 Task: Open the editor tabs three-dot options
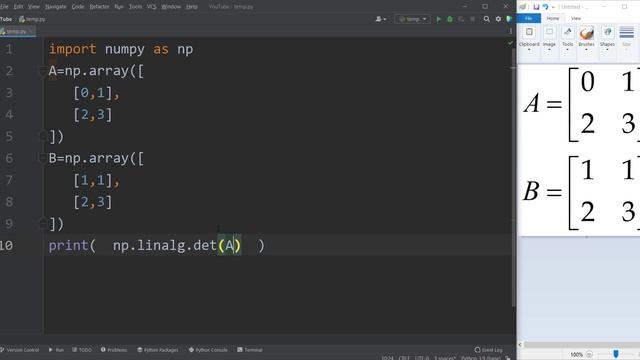(511, 31)
